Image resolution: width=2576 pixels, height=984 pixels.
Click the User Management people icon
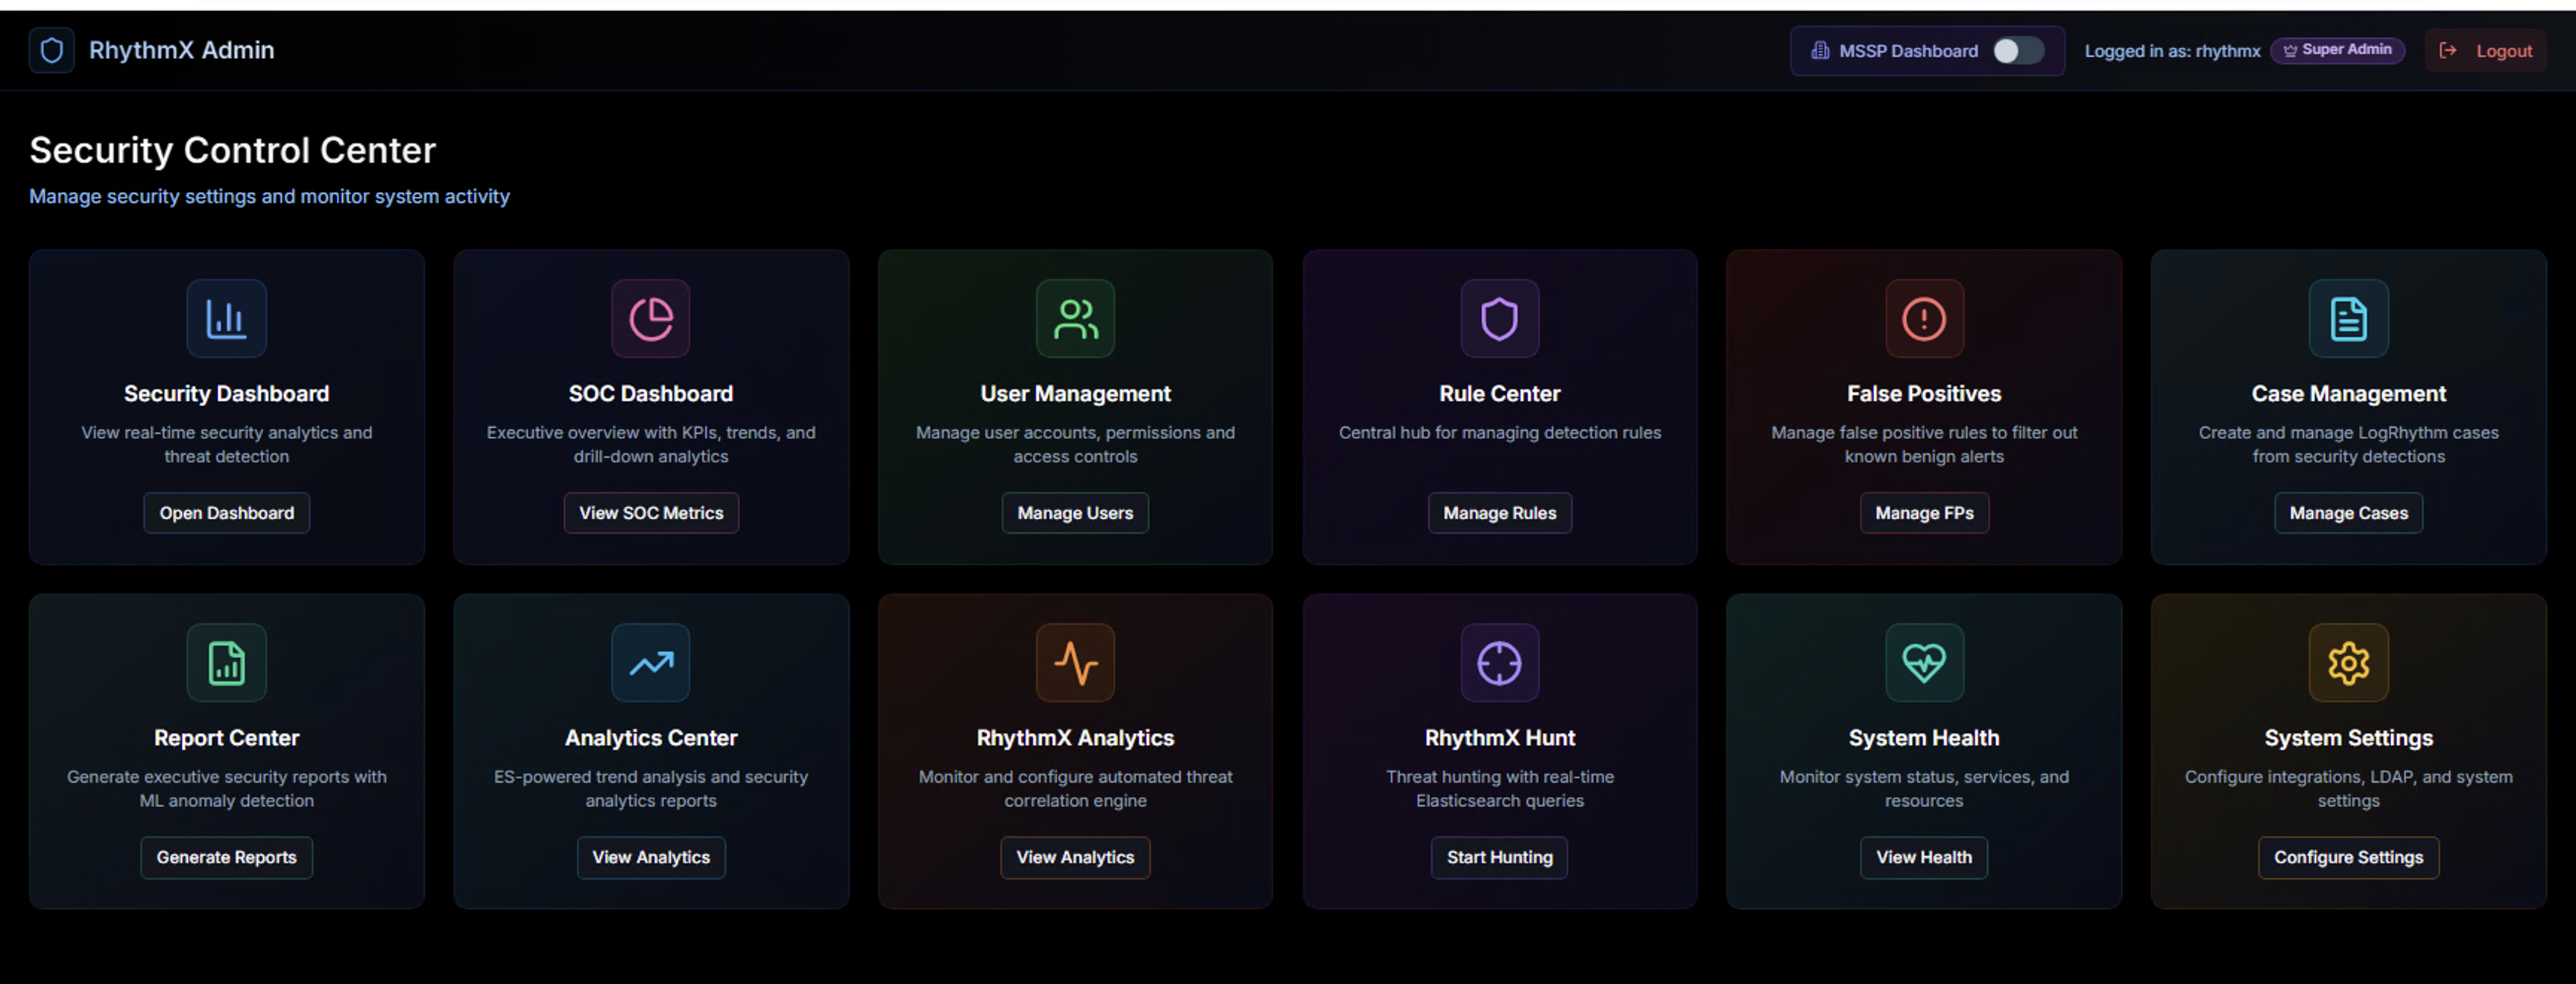1075,319
